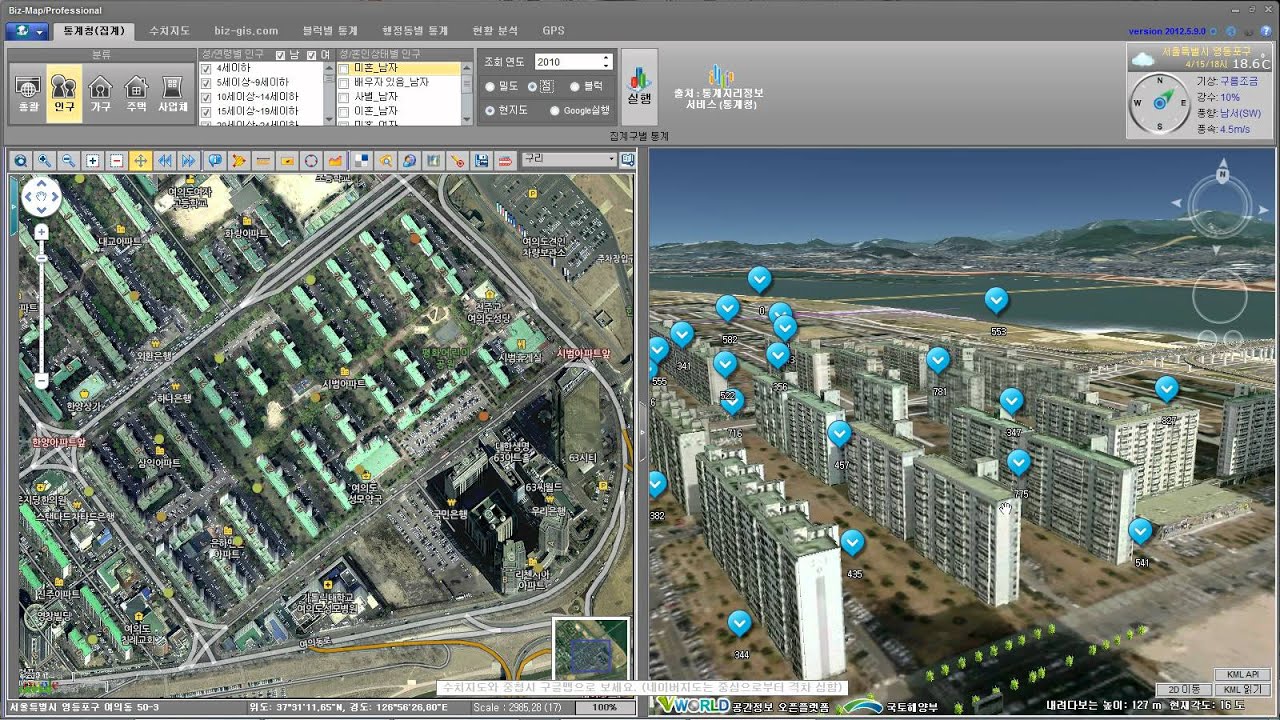Switch to the 블럭별 통계 tab
Screen dimensions: 1280x720
click(x=329, y=31)
